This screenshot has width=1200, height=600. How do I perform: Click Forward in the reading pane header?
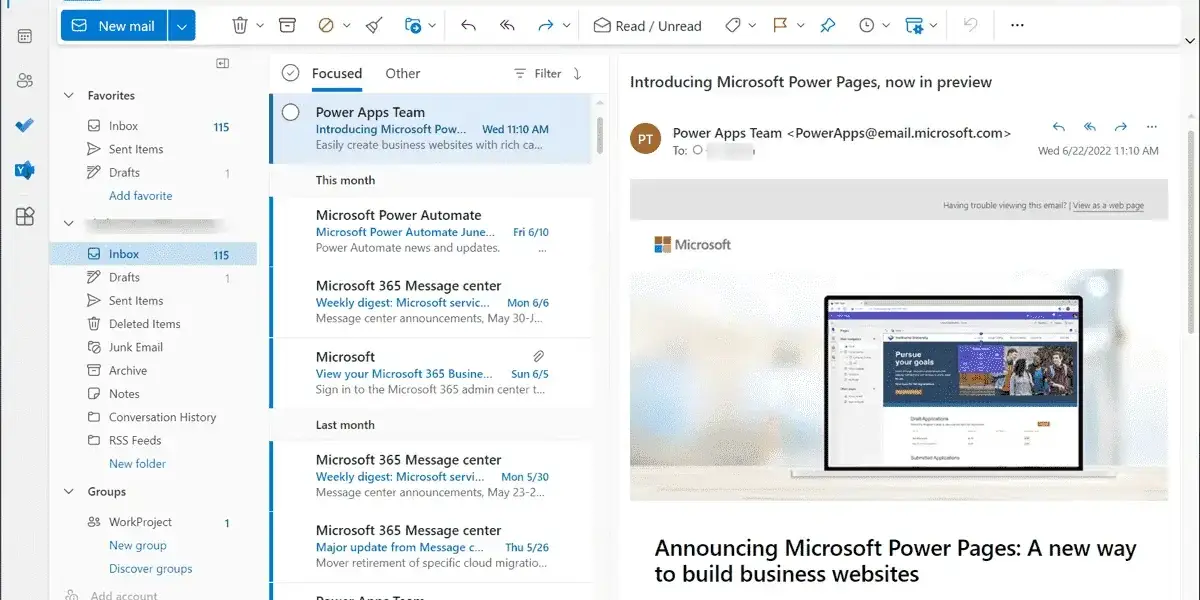[x=1120, y=127]
